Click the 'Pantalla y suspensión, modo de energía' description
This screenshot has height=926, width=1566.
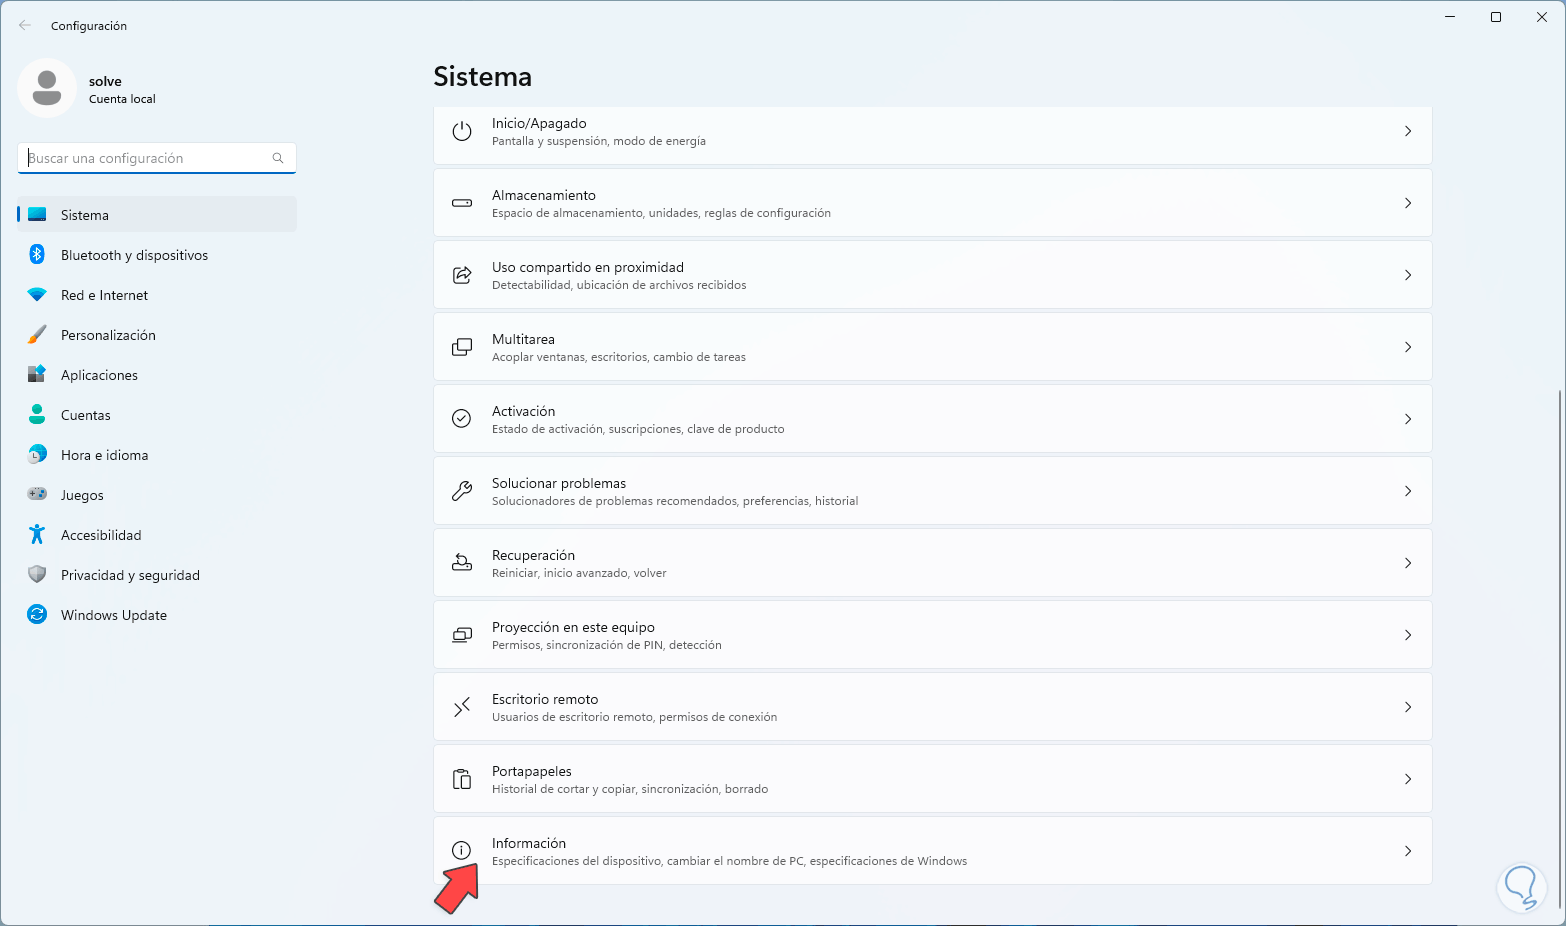pyautogui.click(x=599, y=141)
